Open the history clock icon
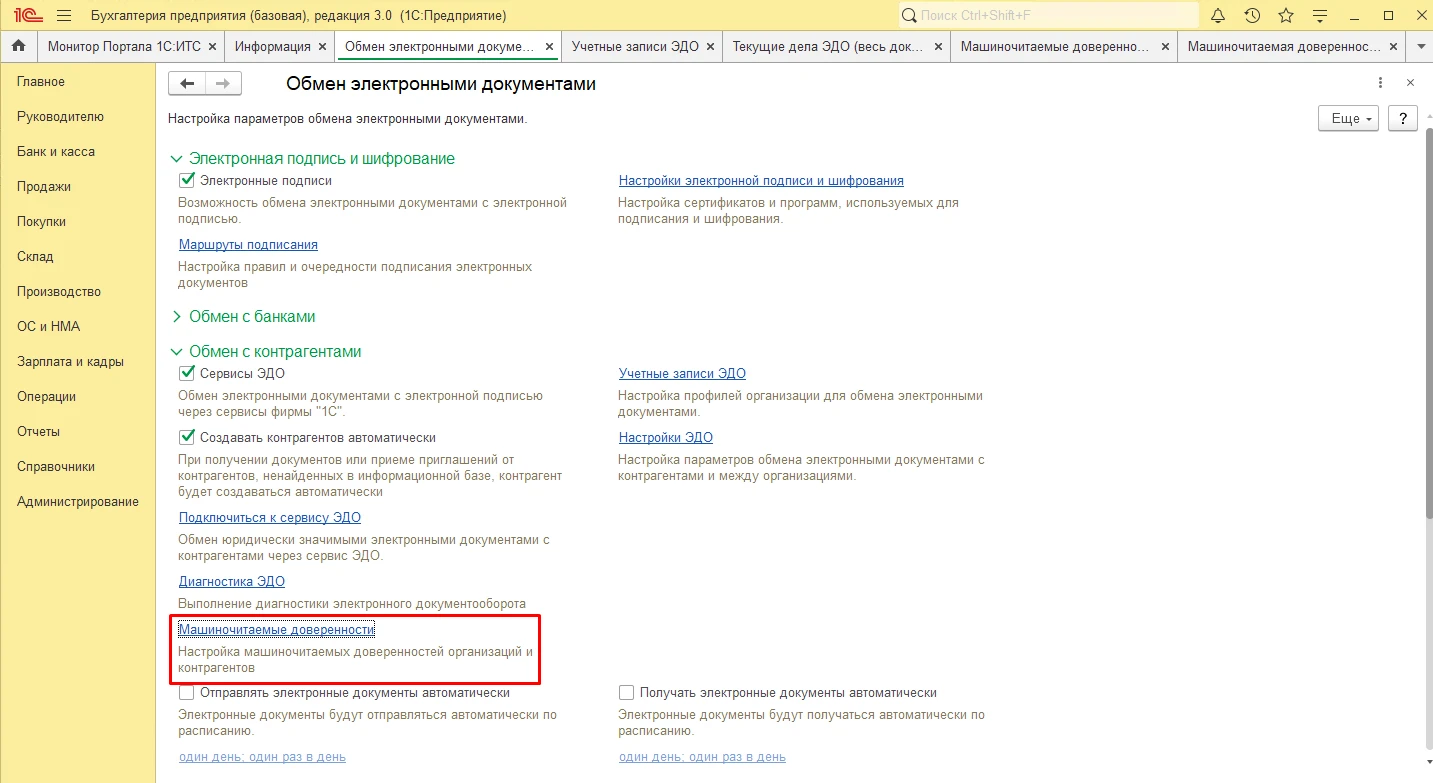Viewport: 1433px width, 783px height. (1252, 16)
